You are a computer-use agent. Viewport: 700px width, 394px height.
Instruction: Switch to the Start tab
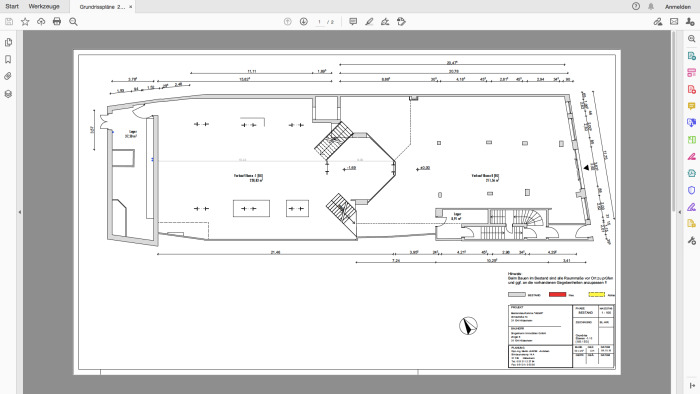pyautogui.click(x=12, y=6)
